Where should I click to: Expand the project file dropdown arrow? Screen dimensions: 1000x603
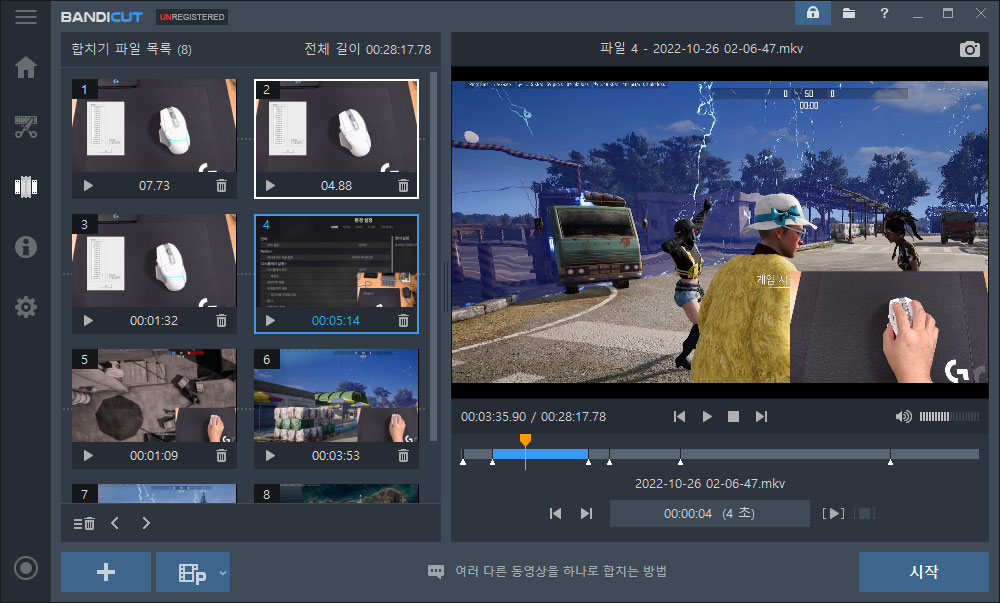[223, 572]
